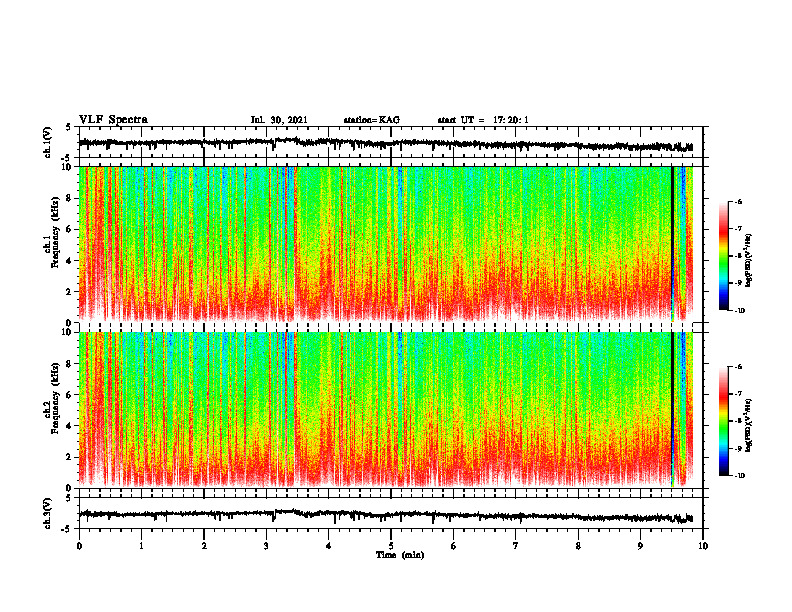Click the date 'Jul 30, 2021' in header
792x612 pixels.
[x=279, y=120]
